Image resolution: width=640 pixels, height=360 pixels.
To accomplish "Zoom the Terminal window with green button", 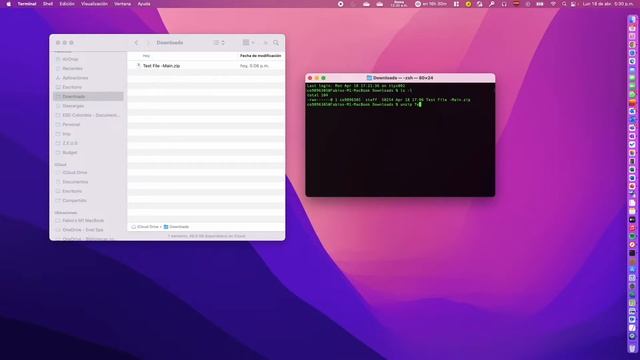I will 323,78.
